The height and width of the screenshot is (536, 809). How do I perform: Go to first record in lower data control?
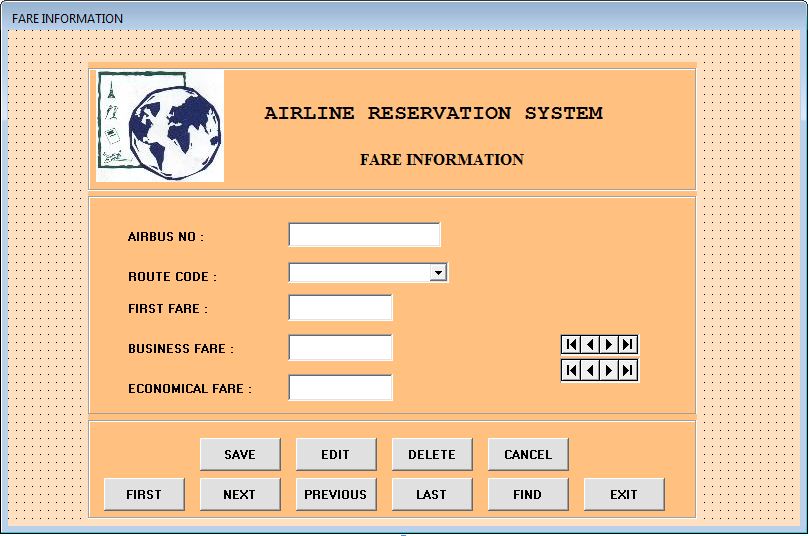pyautogui.click(x=572, y=370)
